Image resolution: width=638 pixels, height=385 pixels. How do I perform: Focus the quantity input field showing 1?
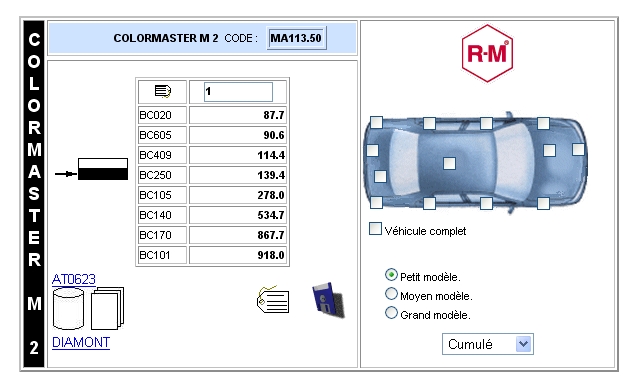pos(238,92)
